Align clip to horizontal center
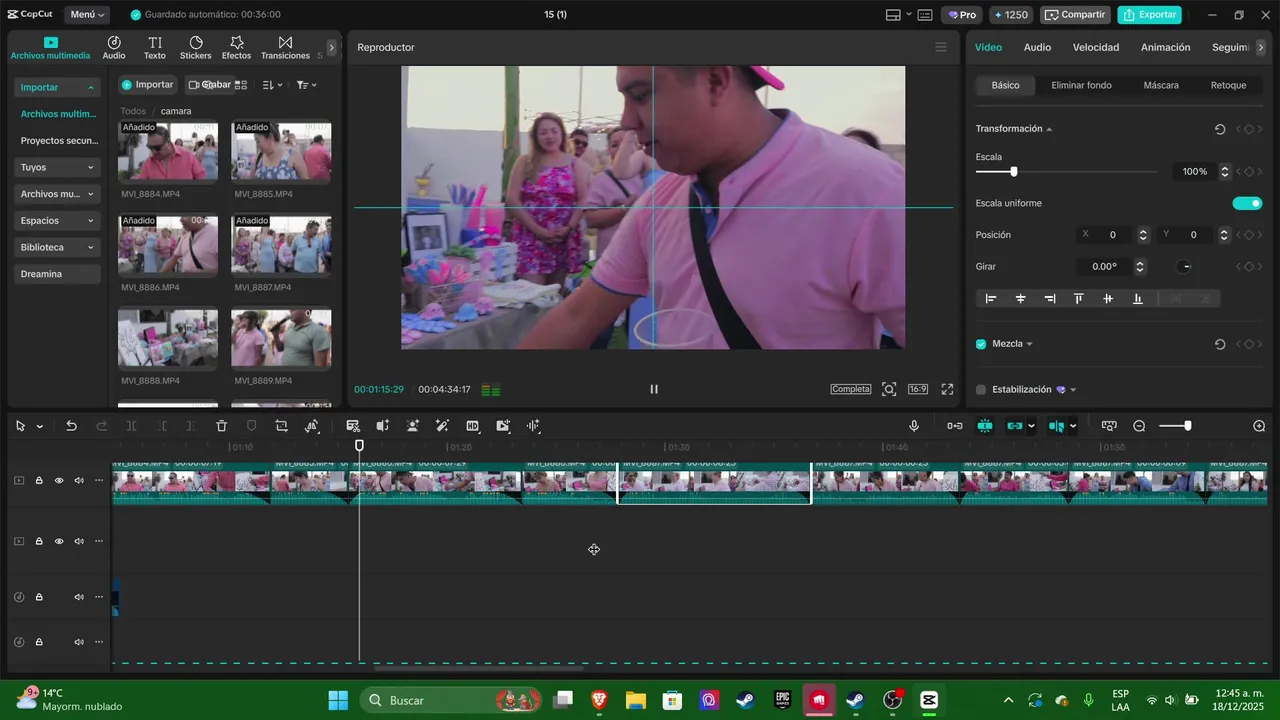Screen dimensions: 1280x720 (x=1021, y=299)
